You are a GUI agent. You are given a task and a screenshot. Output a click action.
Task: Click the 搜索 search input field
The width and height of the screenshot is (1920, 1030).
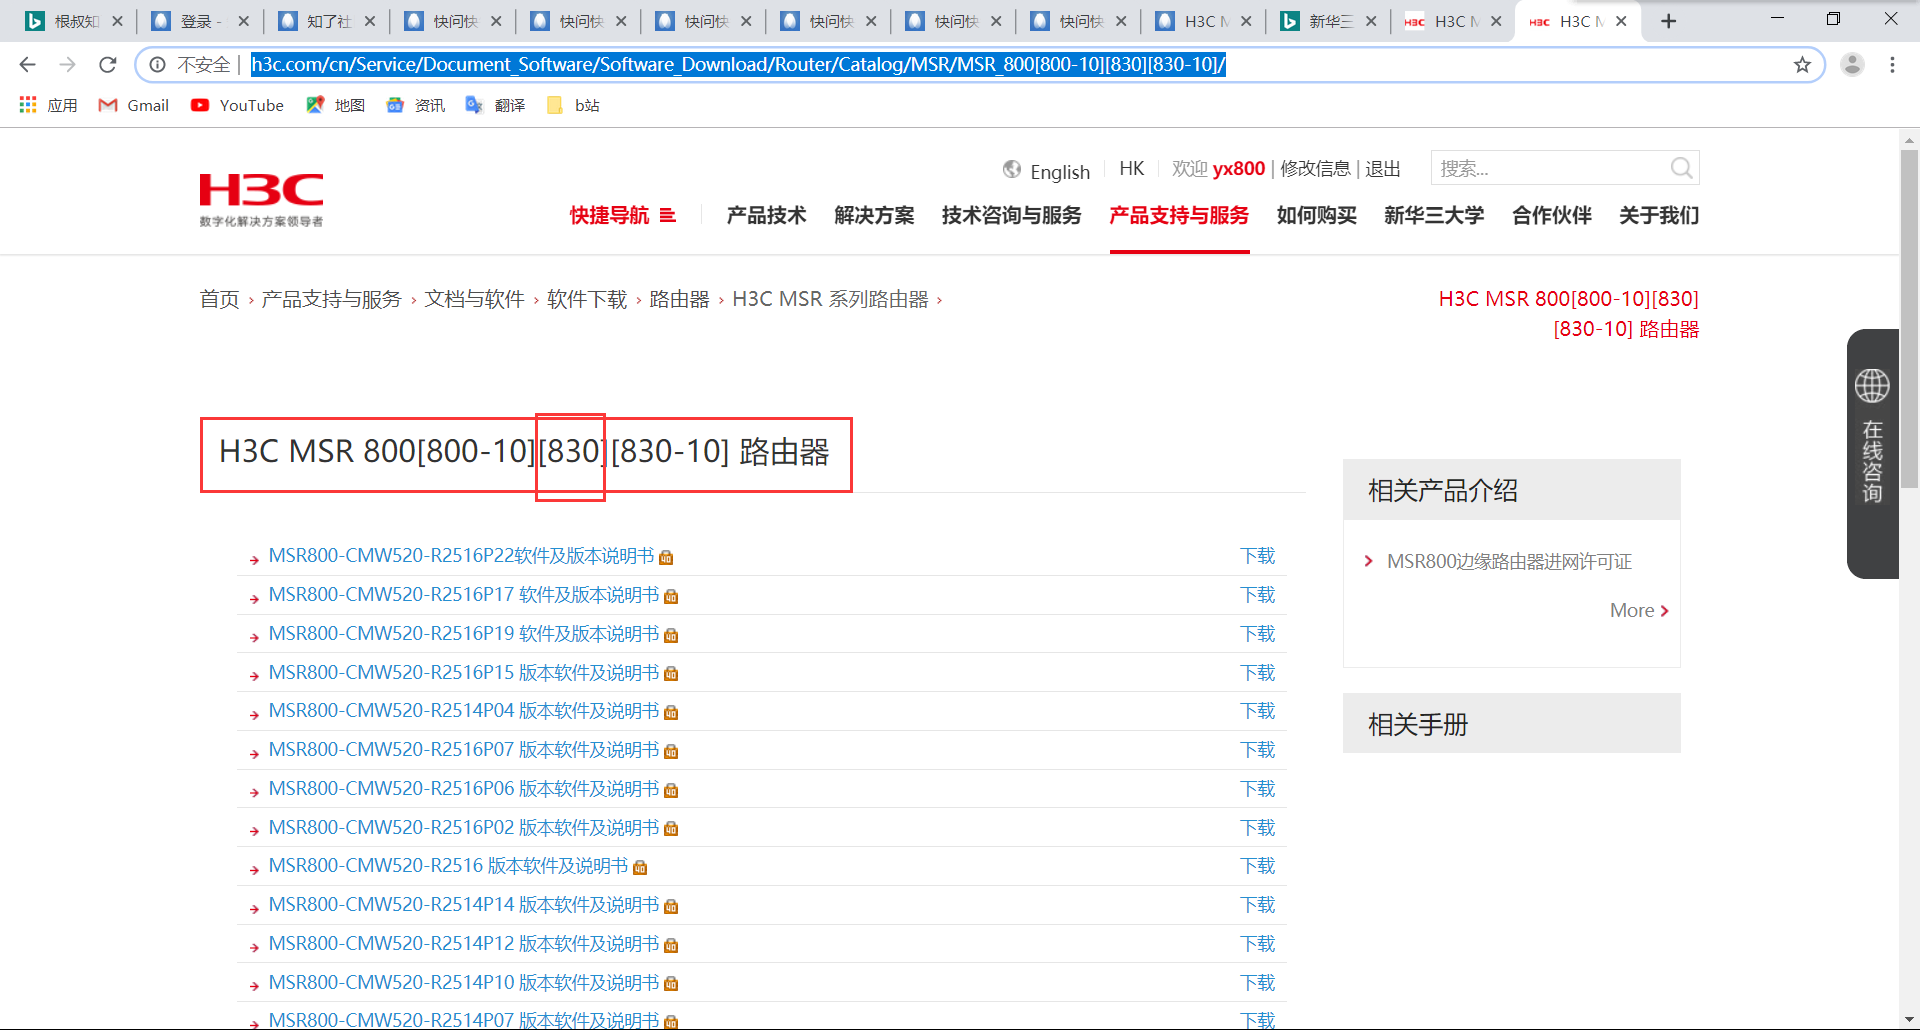1550,168
